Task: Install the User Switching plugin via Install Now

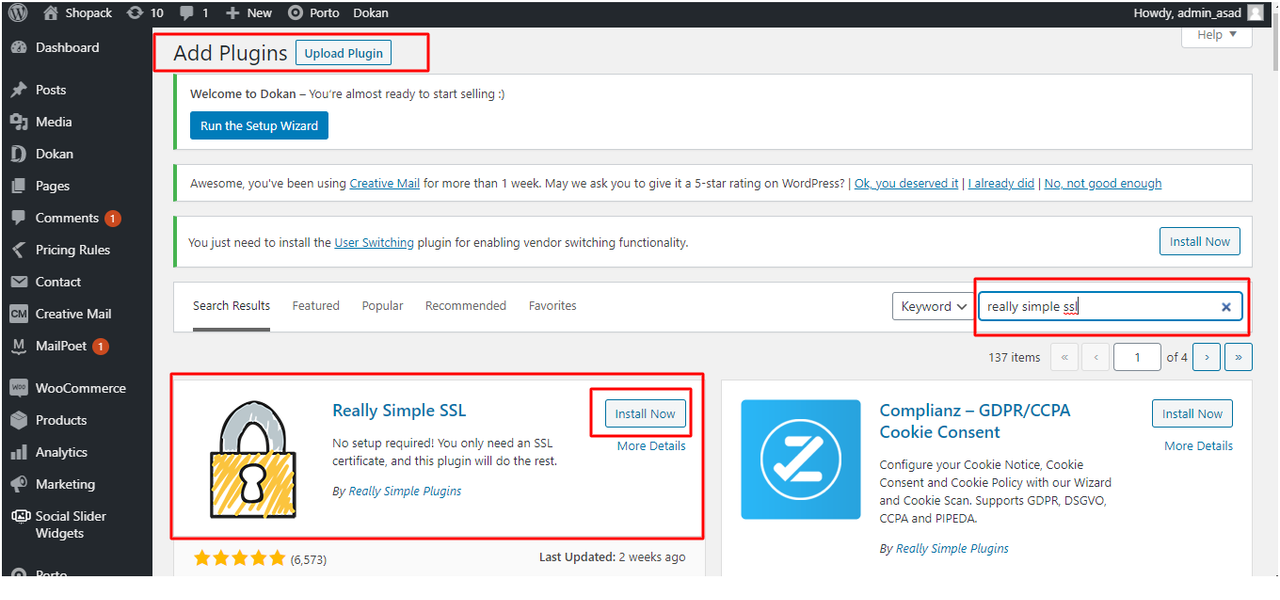Action: point(1200,242)
